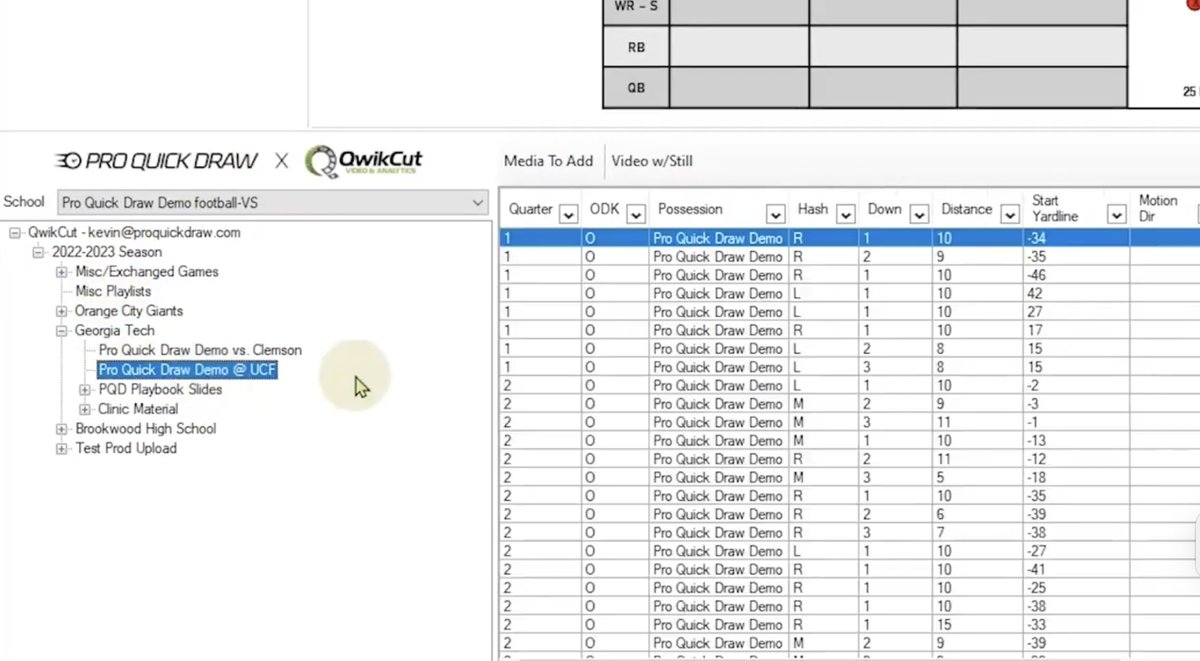
Task: Open the Distance column filter dropdown
Action: click(x=1008, y=214)
